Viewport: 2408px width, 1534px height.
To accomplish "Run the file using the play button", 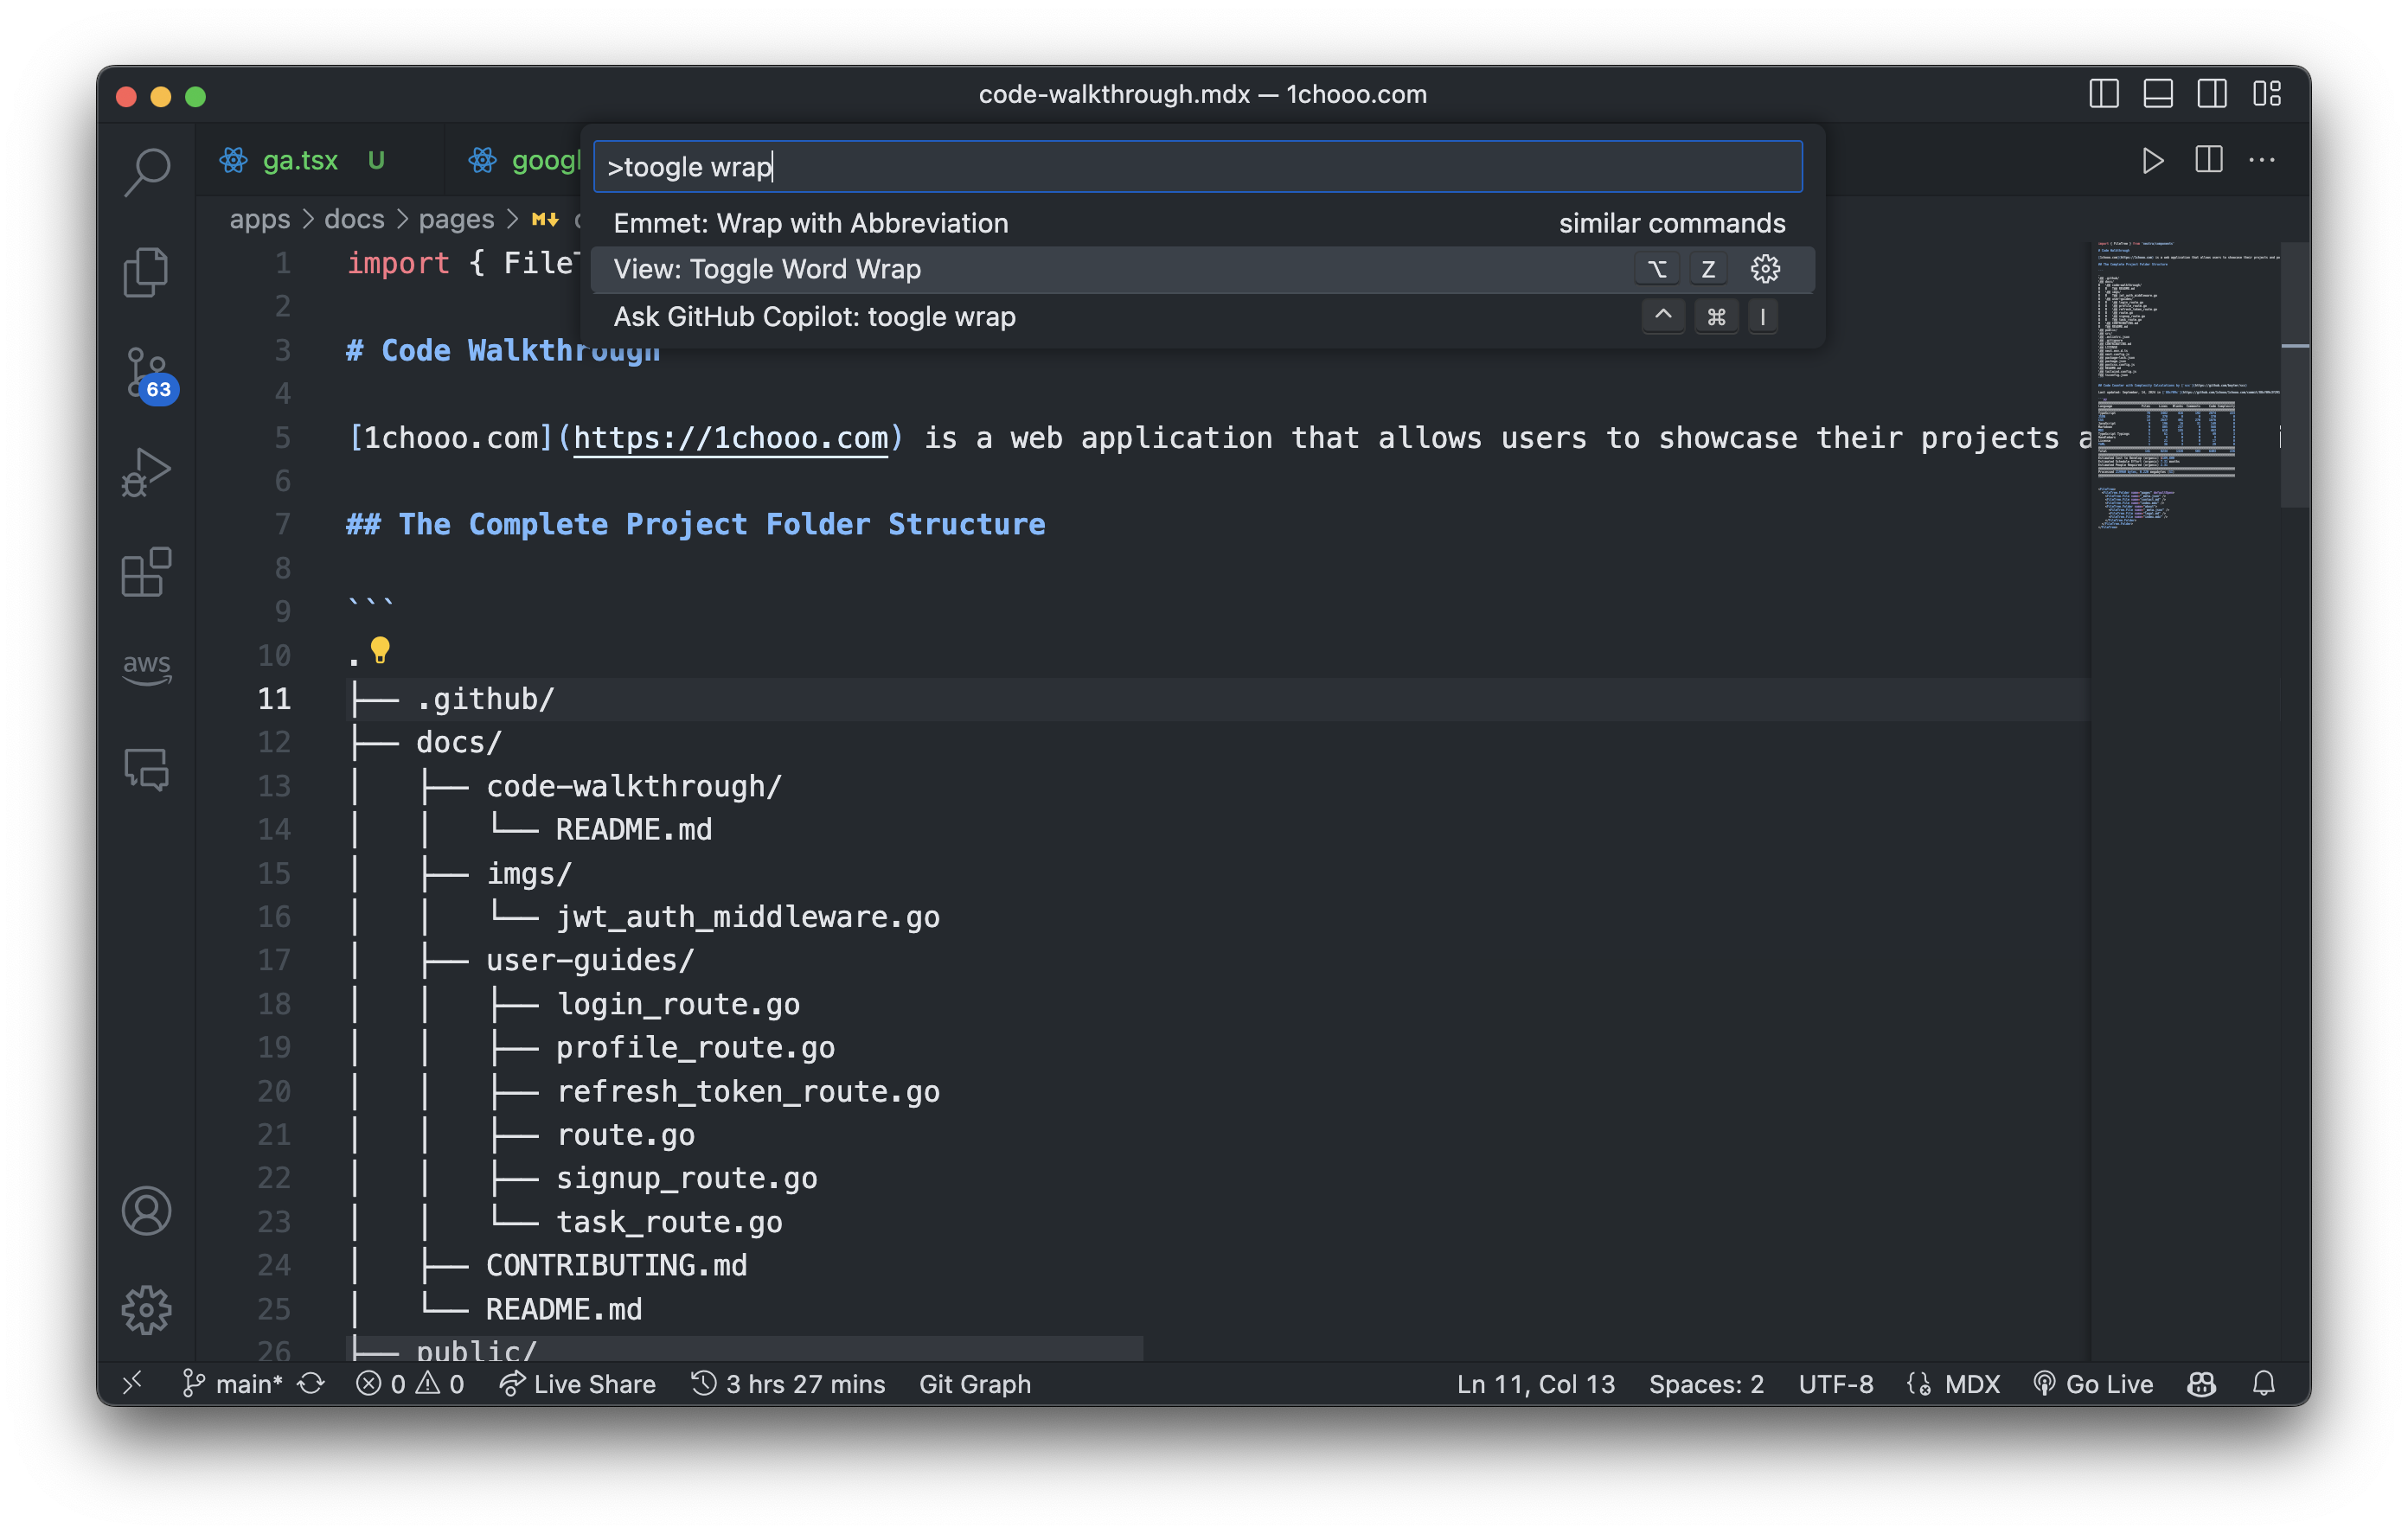I will coord(2152,160).
